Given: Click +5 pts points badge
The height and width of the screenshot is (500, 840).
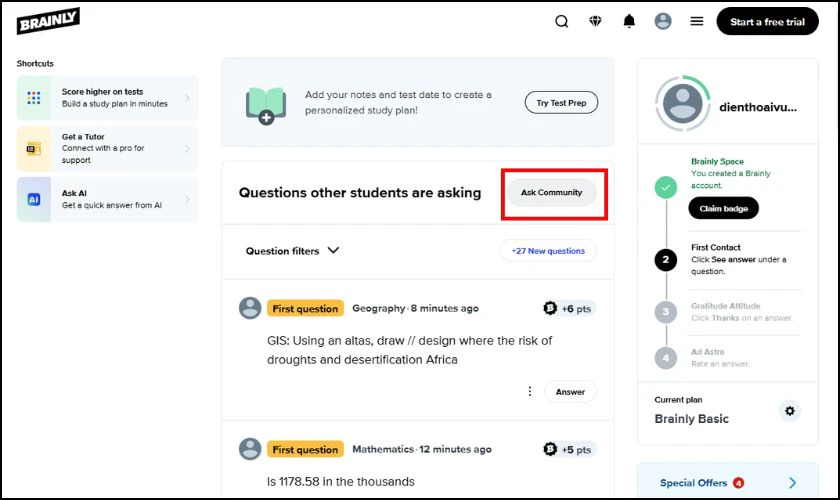Looking at the screenshot, I should 569,449.
